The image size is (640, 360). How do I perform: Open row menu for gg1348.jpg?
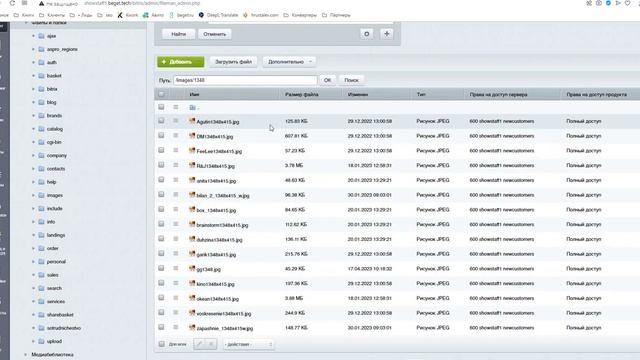(x=176, y=268)
